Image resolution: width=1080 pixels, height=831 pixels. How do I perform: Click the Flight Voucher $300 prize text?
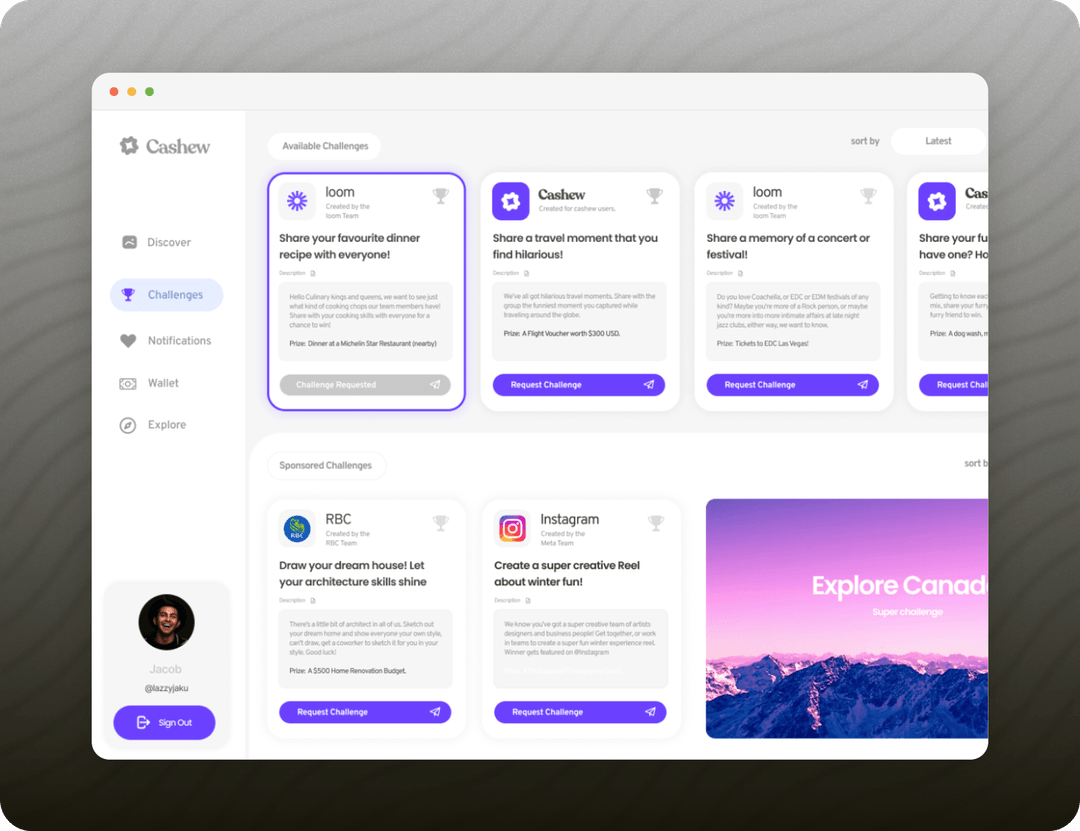562,334
